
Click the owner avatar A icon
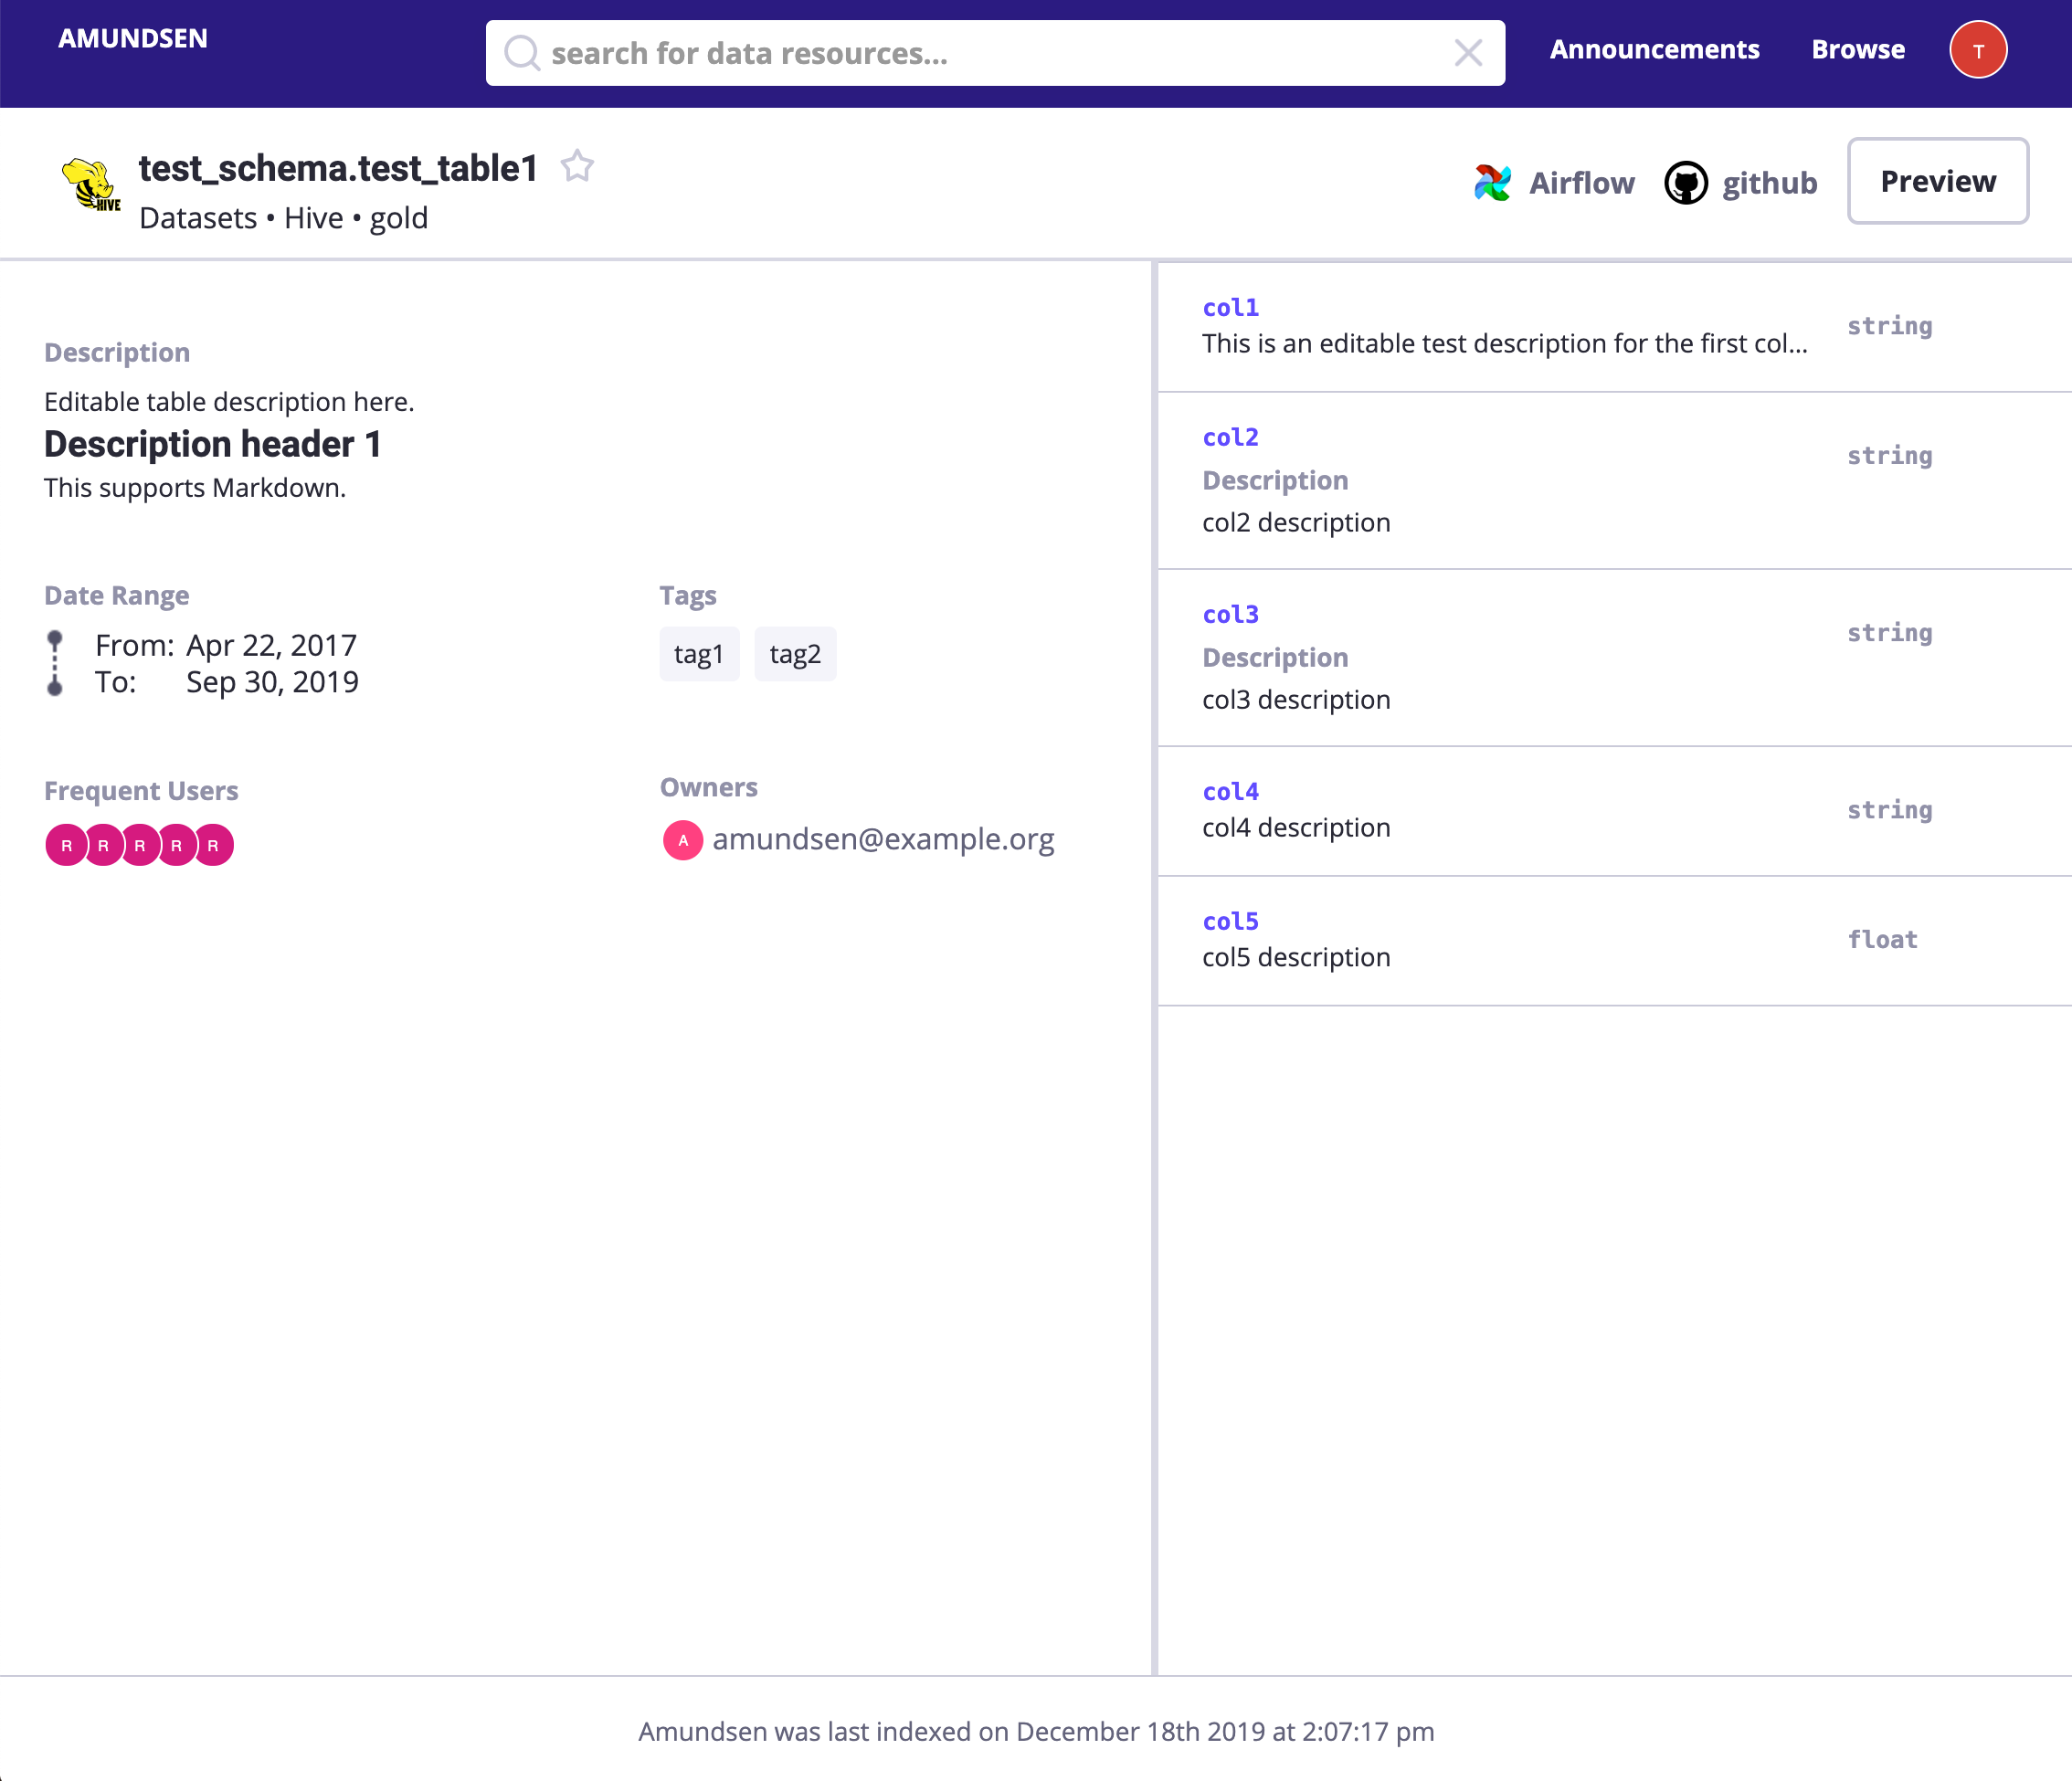point(683,840)
